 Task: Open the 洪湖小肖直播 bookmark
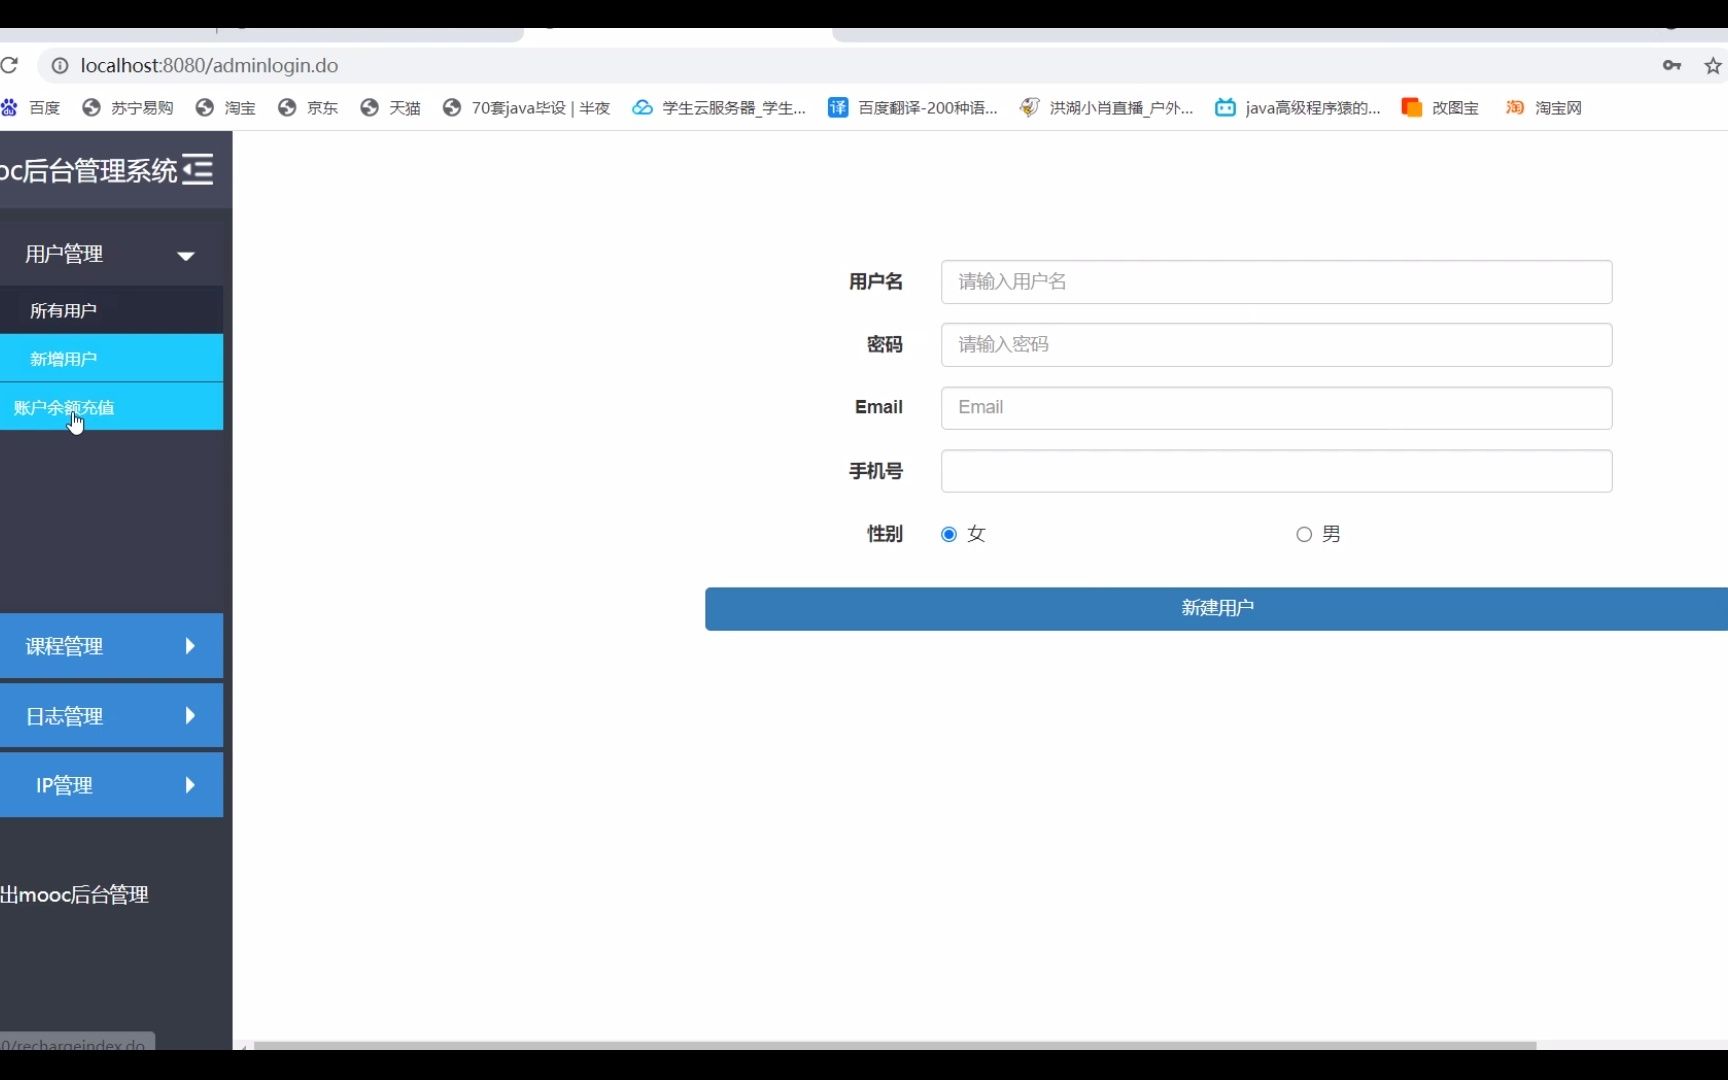[1106, 108]
